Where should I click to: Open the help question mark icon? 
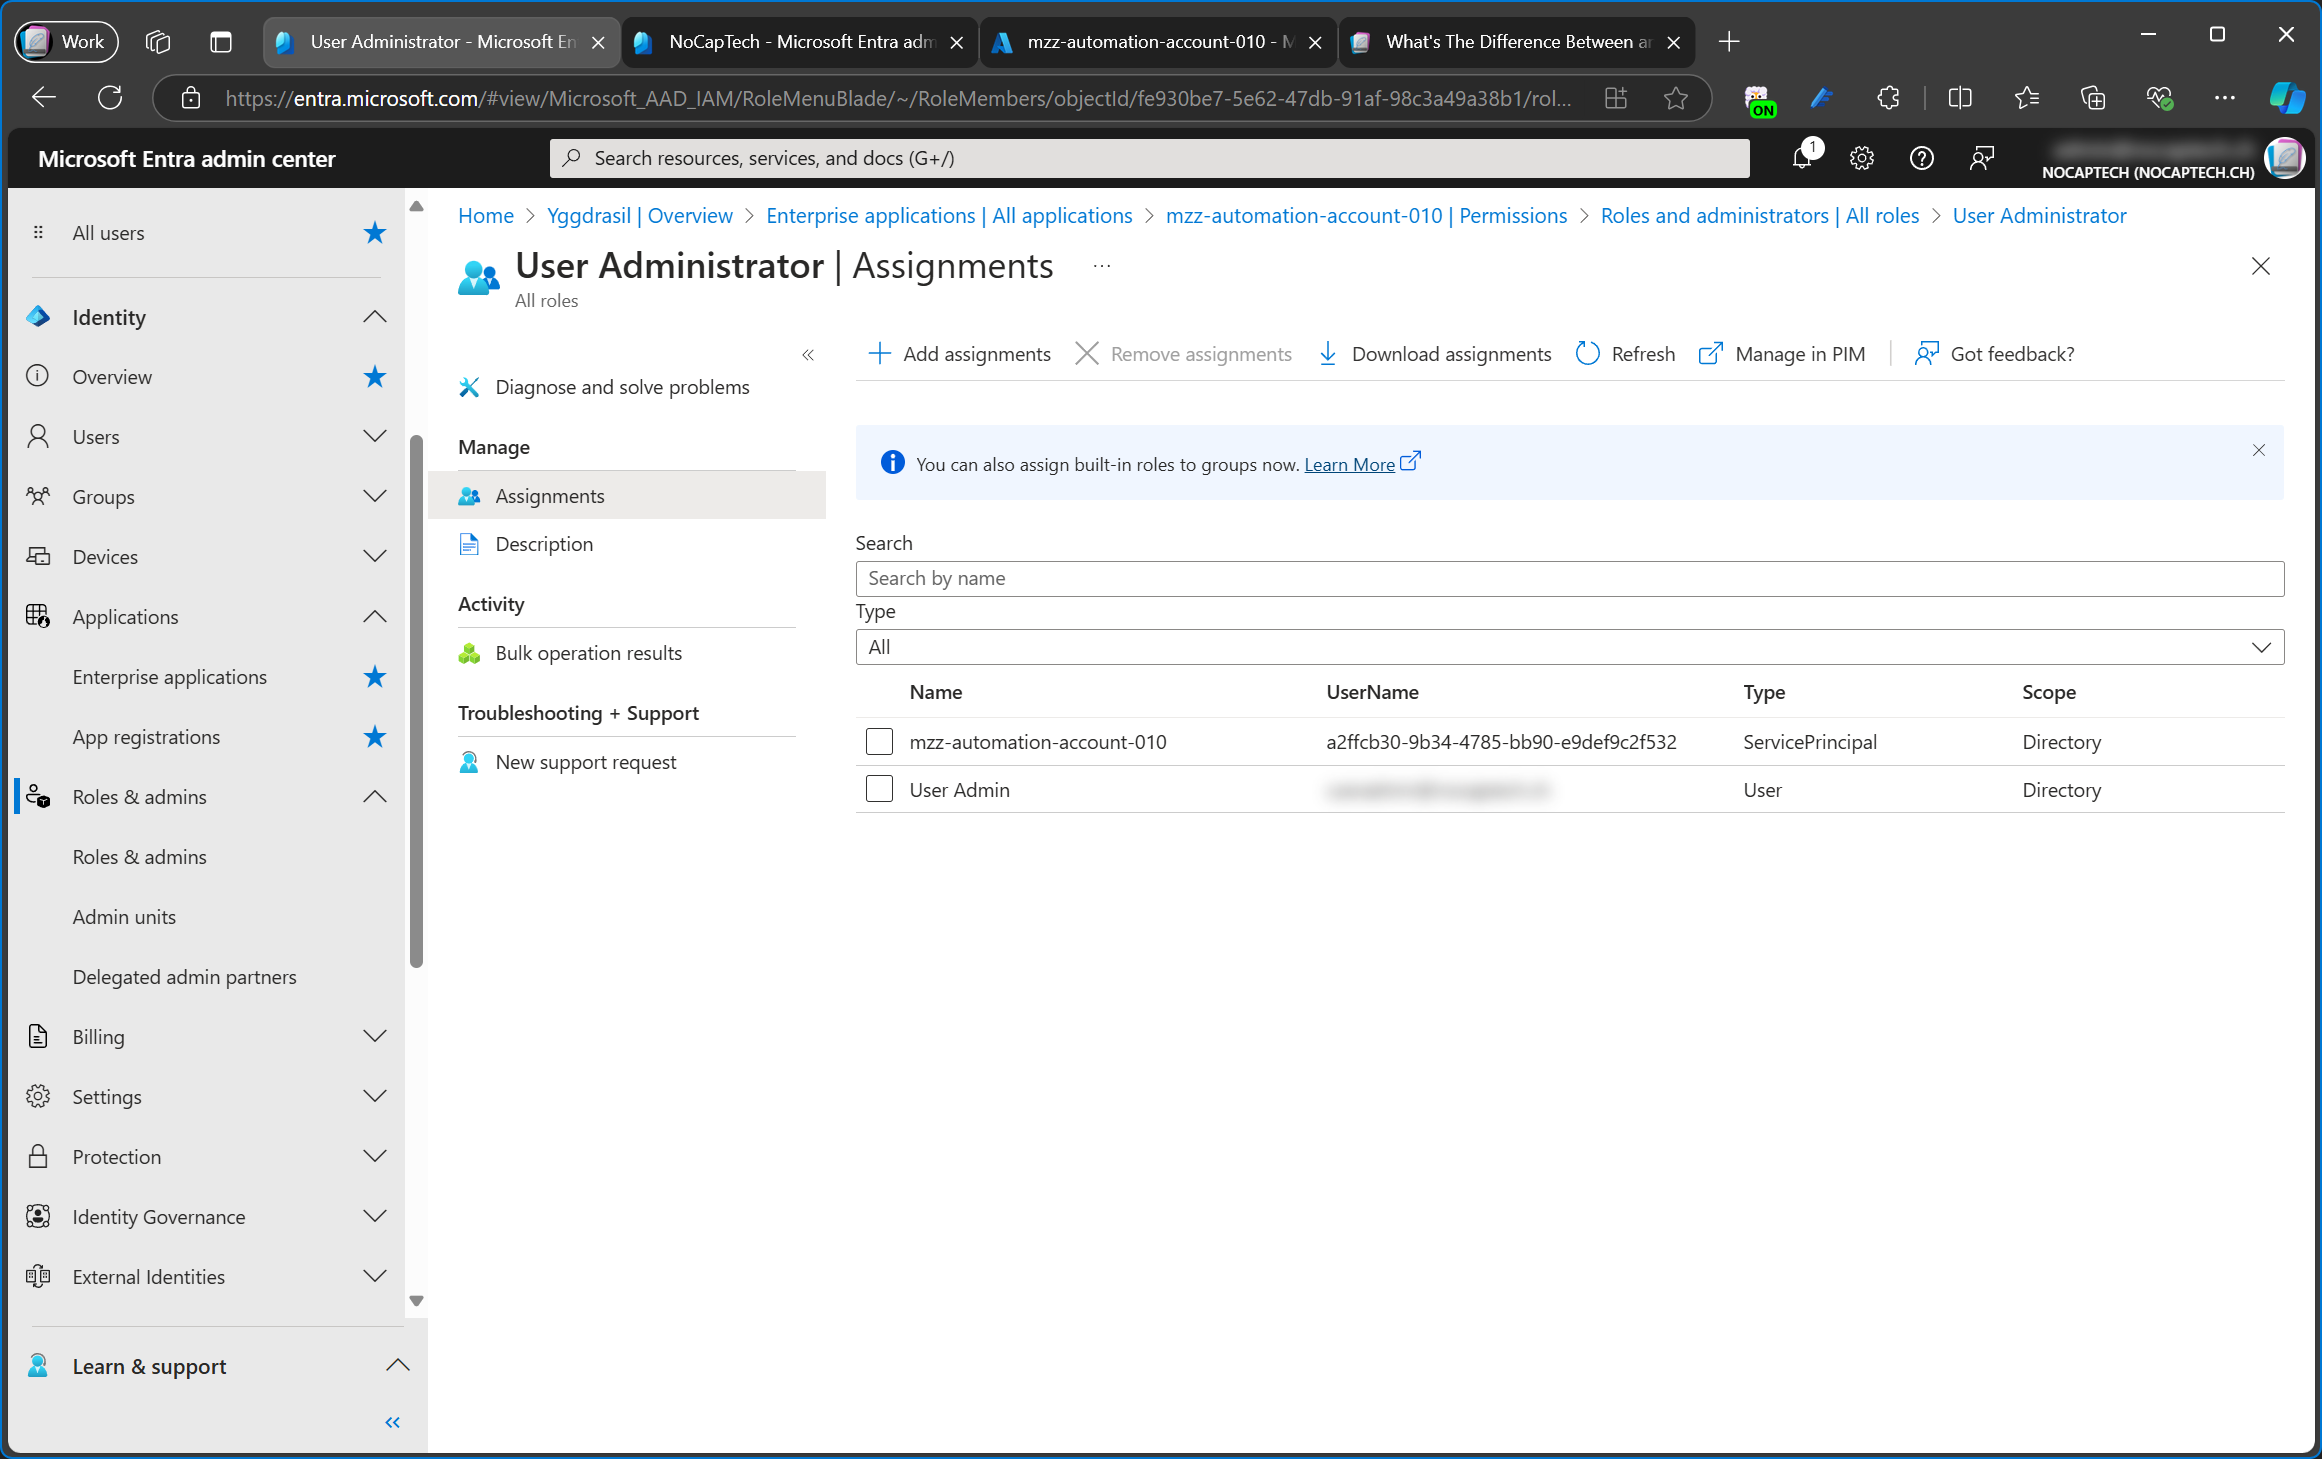pos(1921,158)
